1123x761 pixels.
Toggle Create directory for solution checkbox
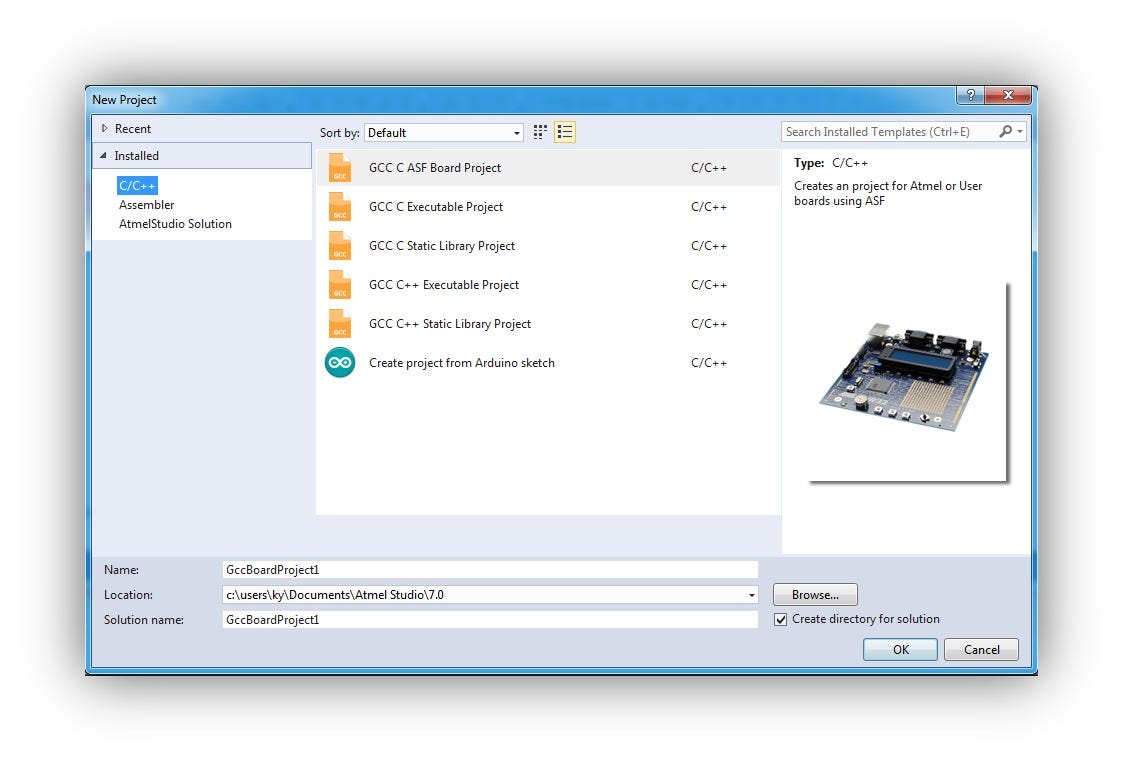(781, 619)
